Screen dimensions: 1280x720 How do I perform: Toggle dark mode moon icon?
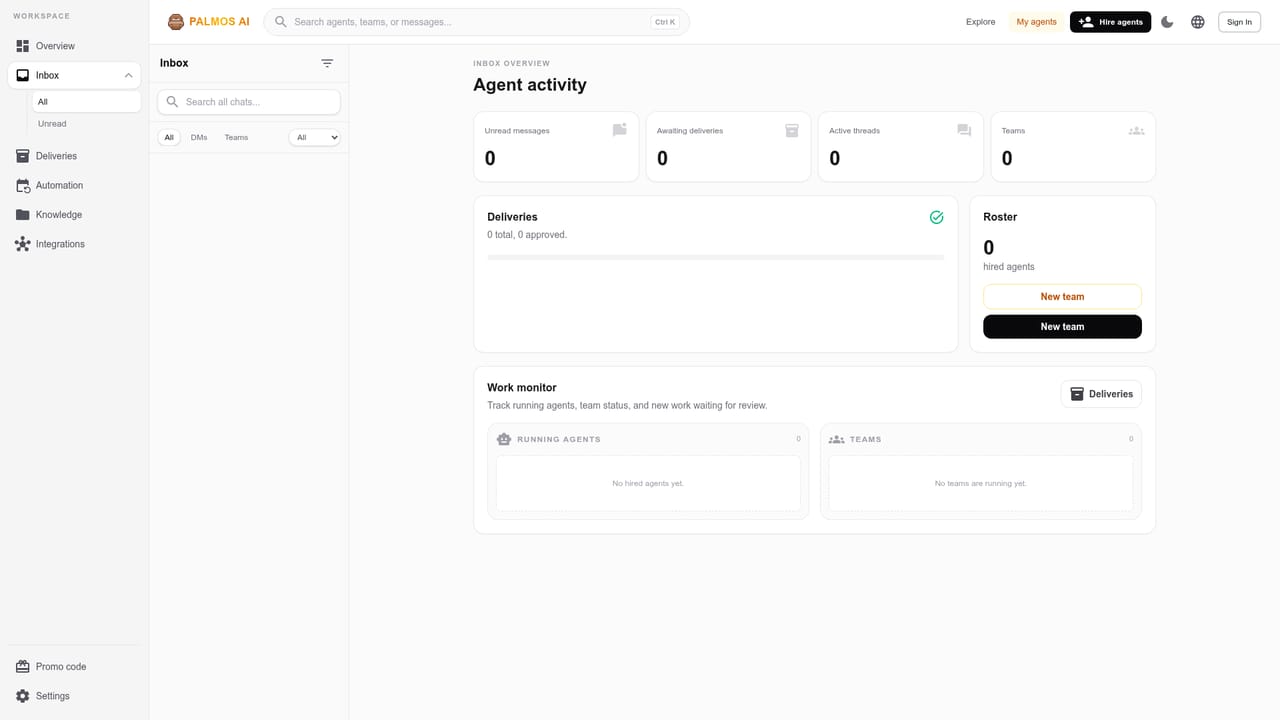coord(1167,22)
